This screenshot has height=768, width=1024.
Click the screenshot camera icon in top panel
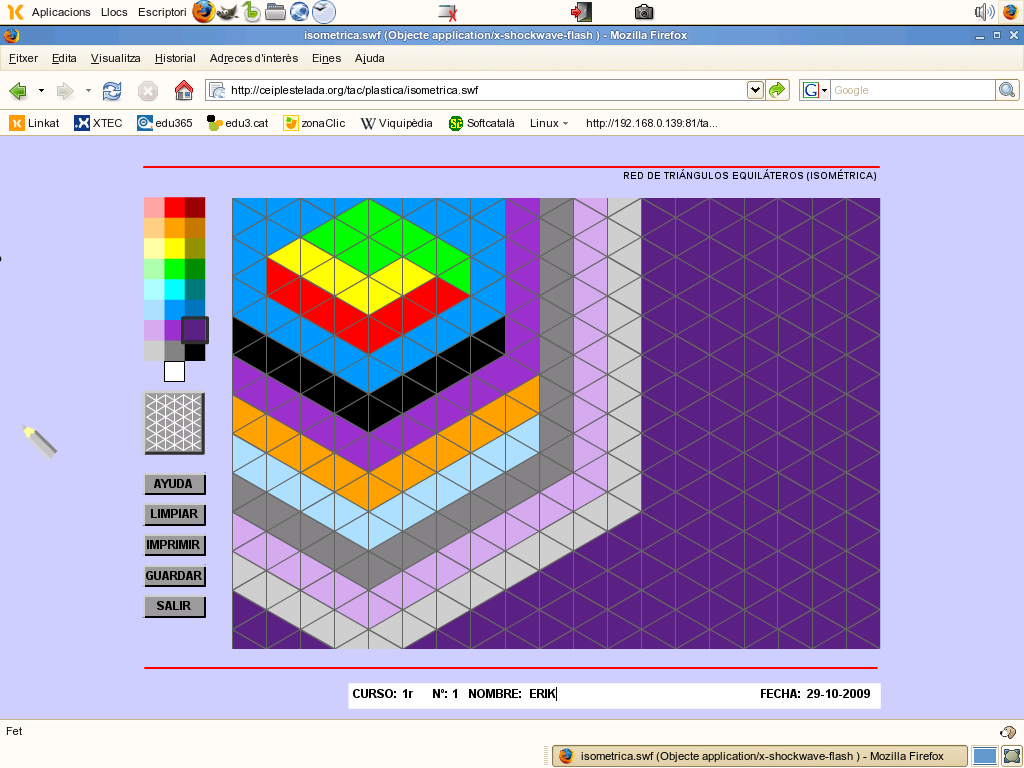tap(644, 12)
